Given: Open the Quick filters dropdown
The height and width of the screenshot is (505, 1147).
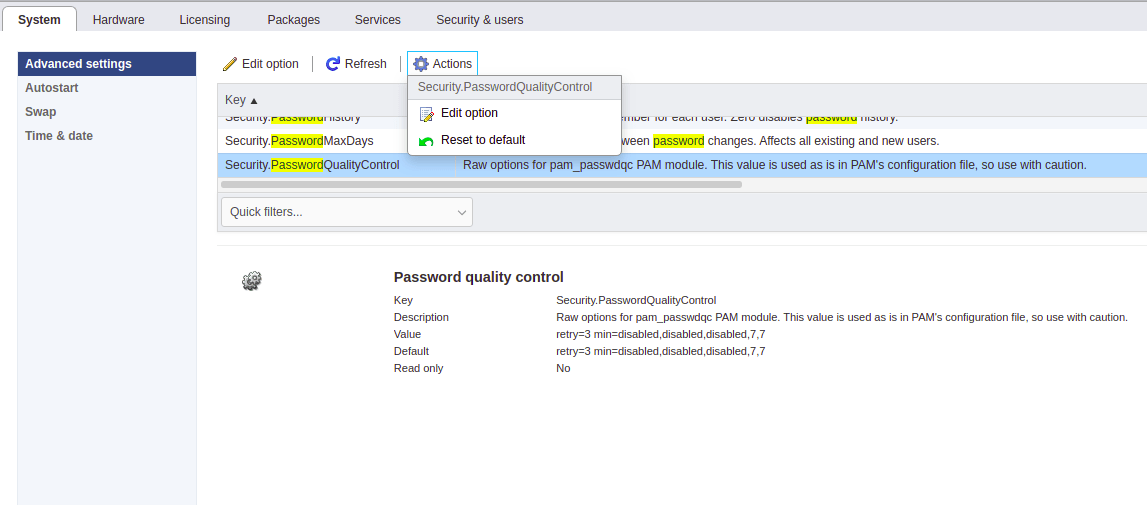Looking at the screenshot, I should (346, 212).
